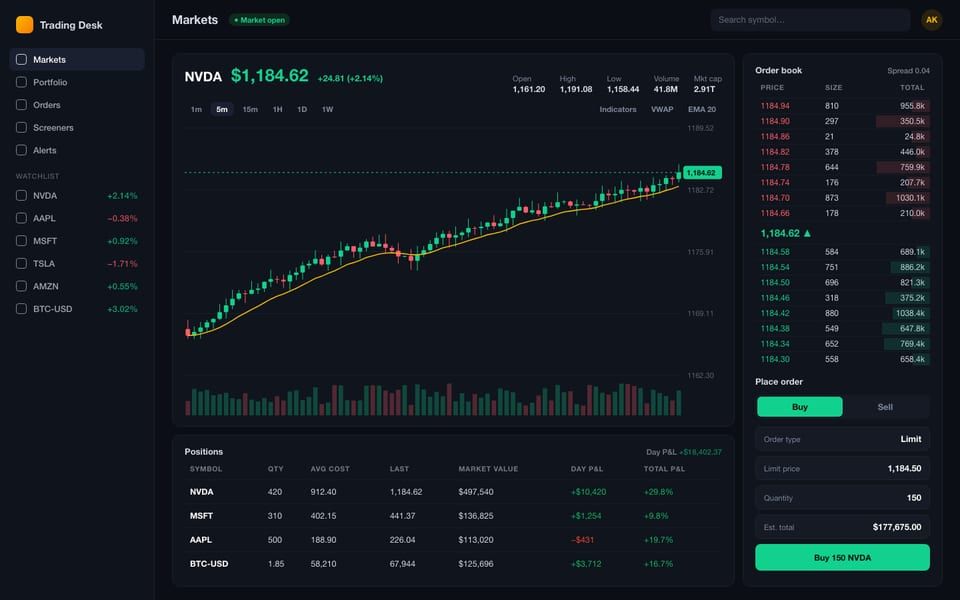Image resolution: width=960 pixels, height=600 pixels.
Task: Click the Portfolio sidebar icon
Action: [21, 82]
